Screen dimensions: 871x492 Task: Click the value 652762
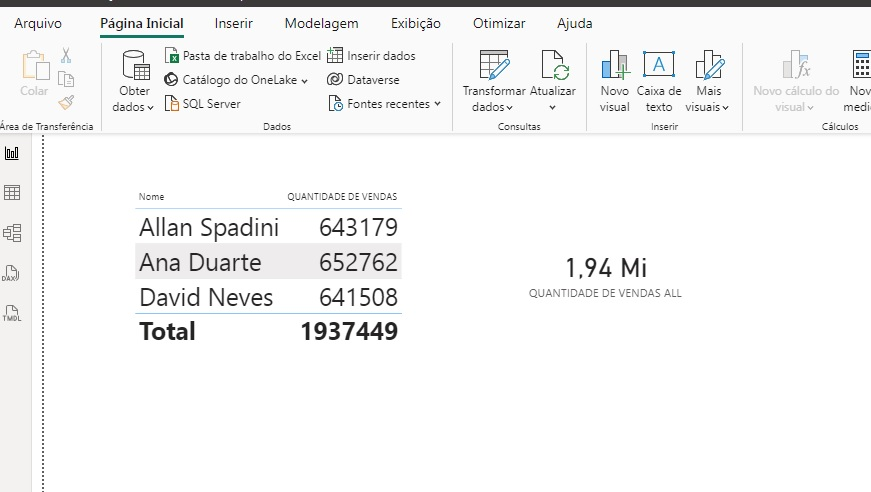[x=358, y=262]
